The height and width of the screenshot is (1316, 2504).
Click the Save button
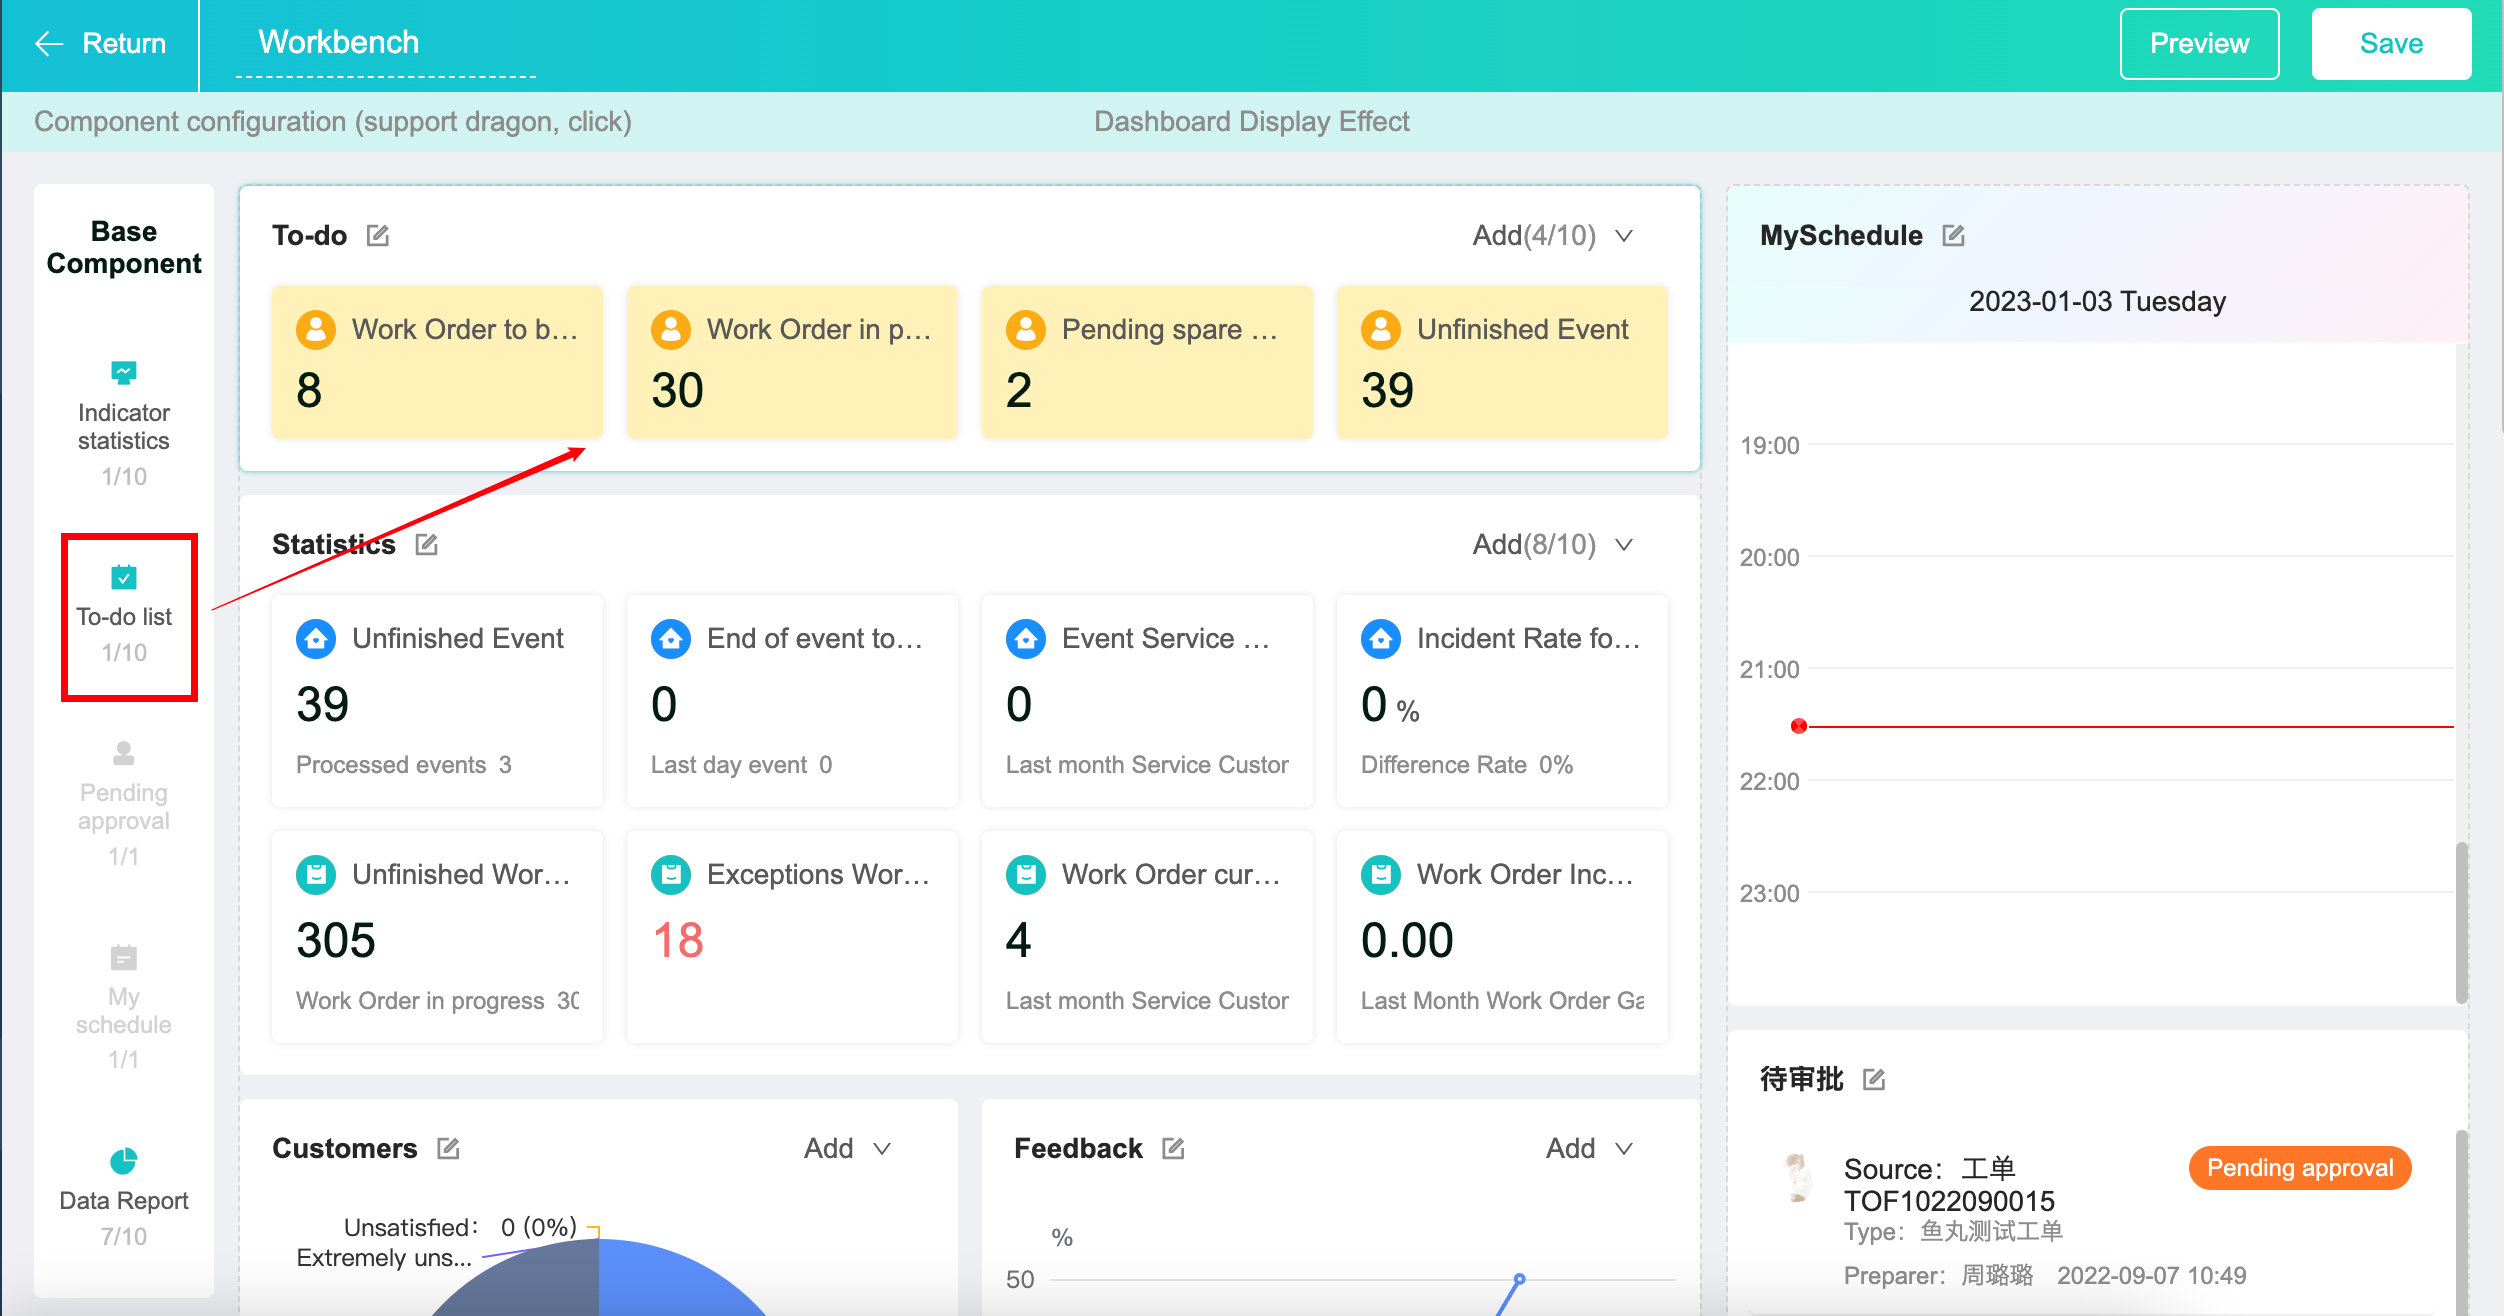point(2391,43)
